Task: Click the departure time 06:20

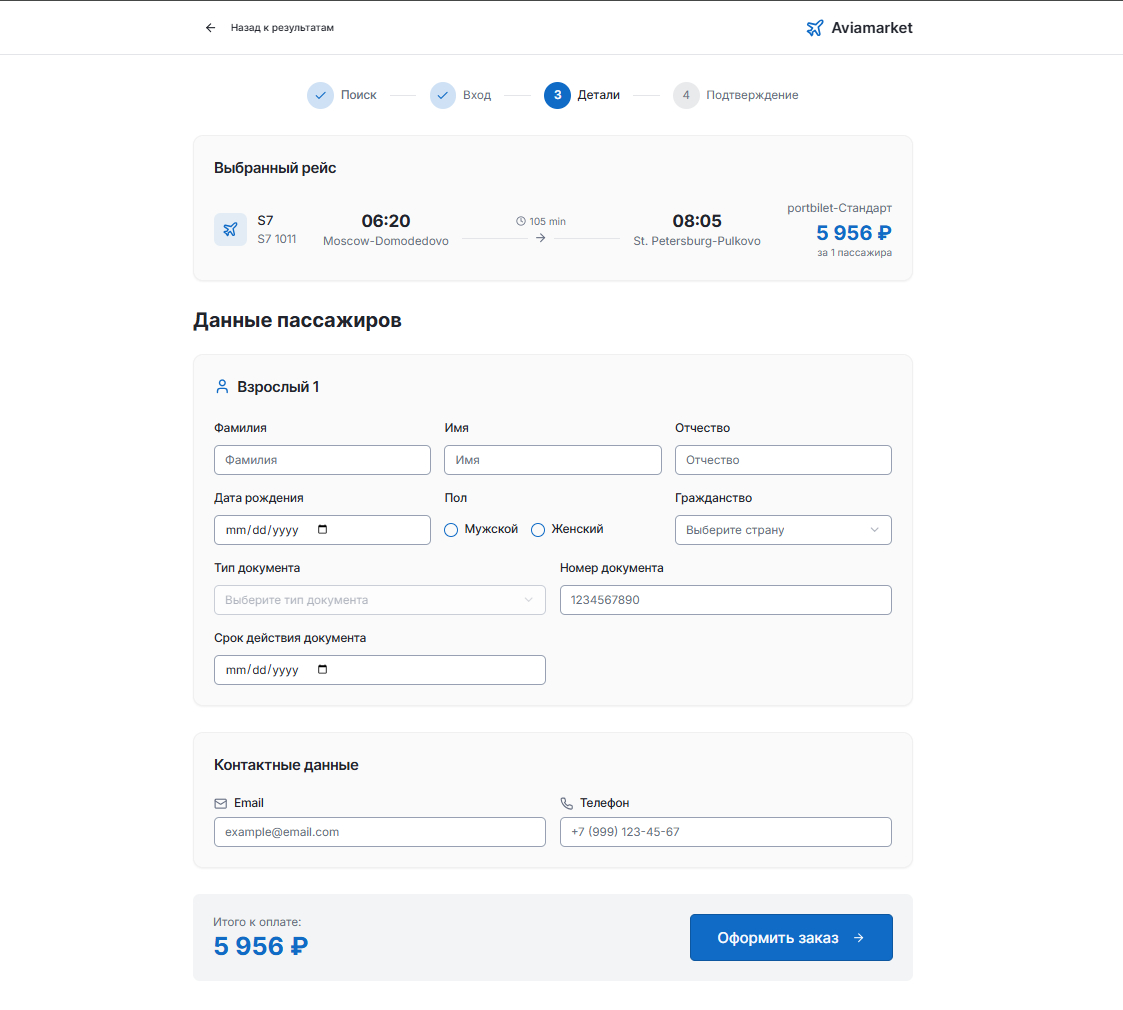Action: (x=386, y=221)
